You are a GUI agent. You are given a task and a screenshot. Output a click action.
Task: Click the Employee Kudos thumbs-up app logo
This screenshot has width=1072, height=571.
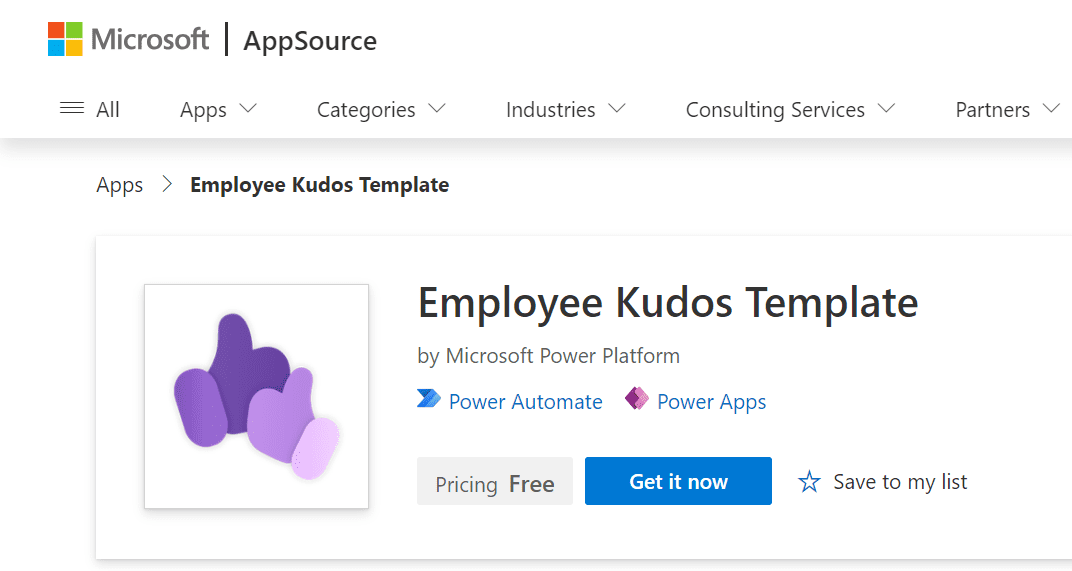coord(256,397)
